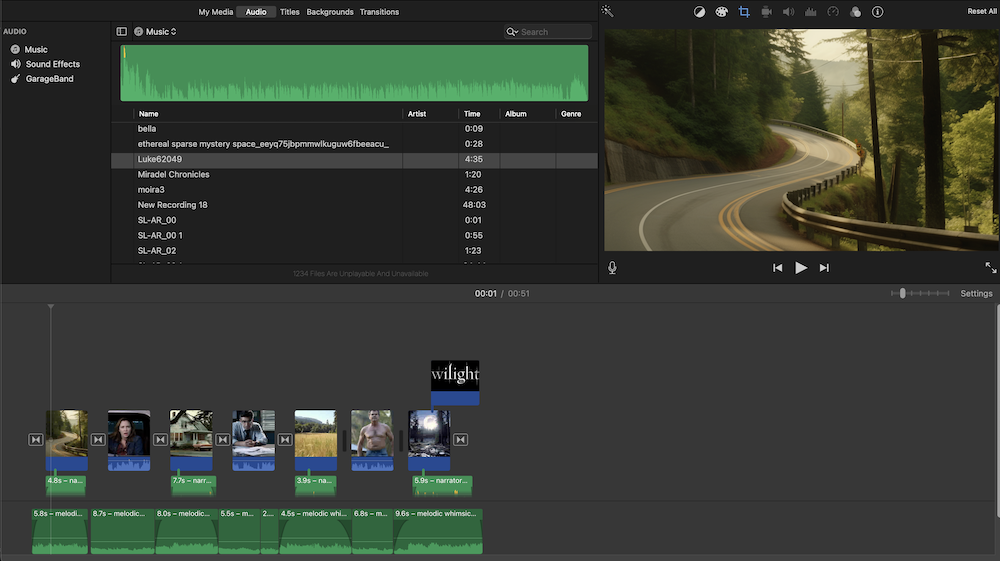The image size is (1000, 561).
Task: Click transition between road and woman clips
Action: pyautogui.click(x=98, y=439)
